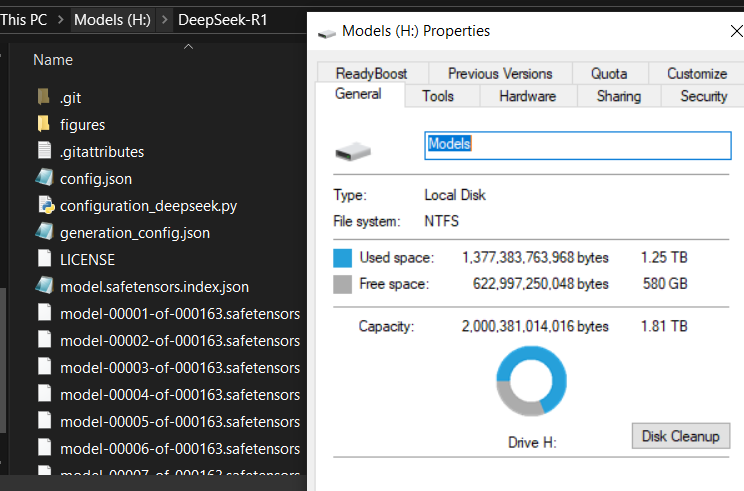The height and width of the screenshot is (491, 744).
Task: Select the generation_config.json file icon
Action: tap(45, 232)
